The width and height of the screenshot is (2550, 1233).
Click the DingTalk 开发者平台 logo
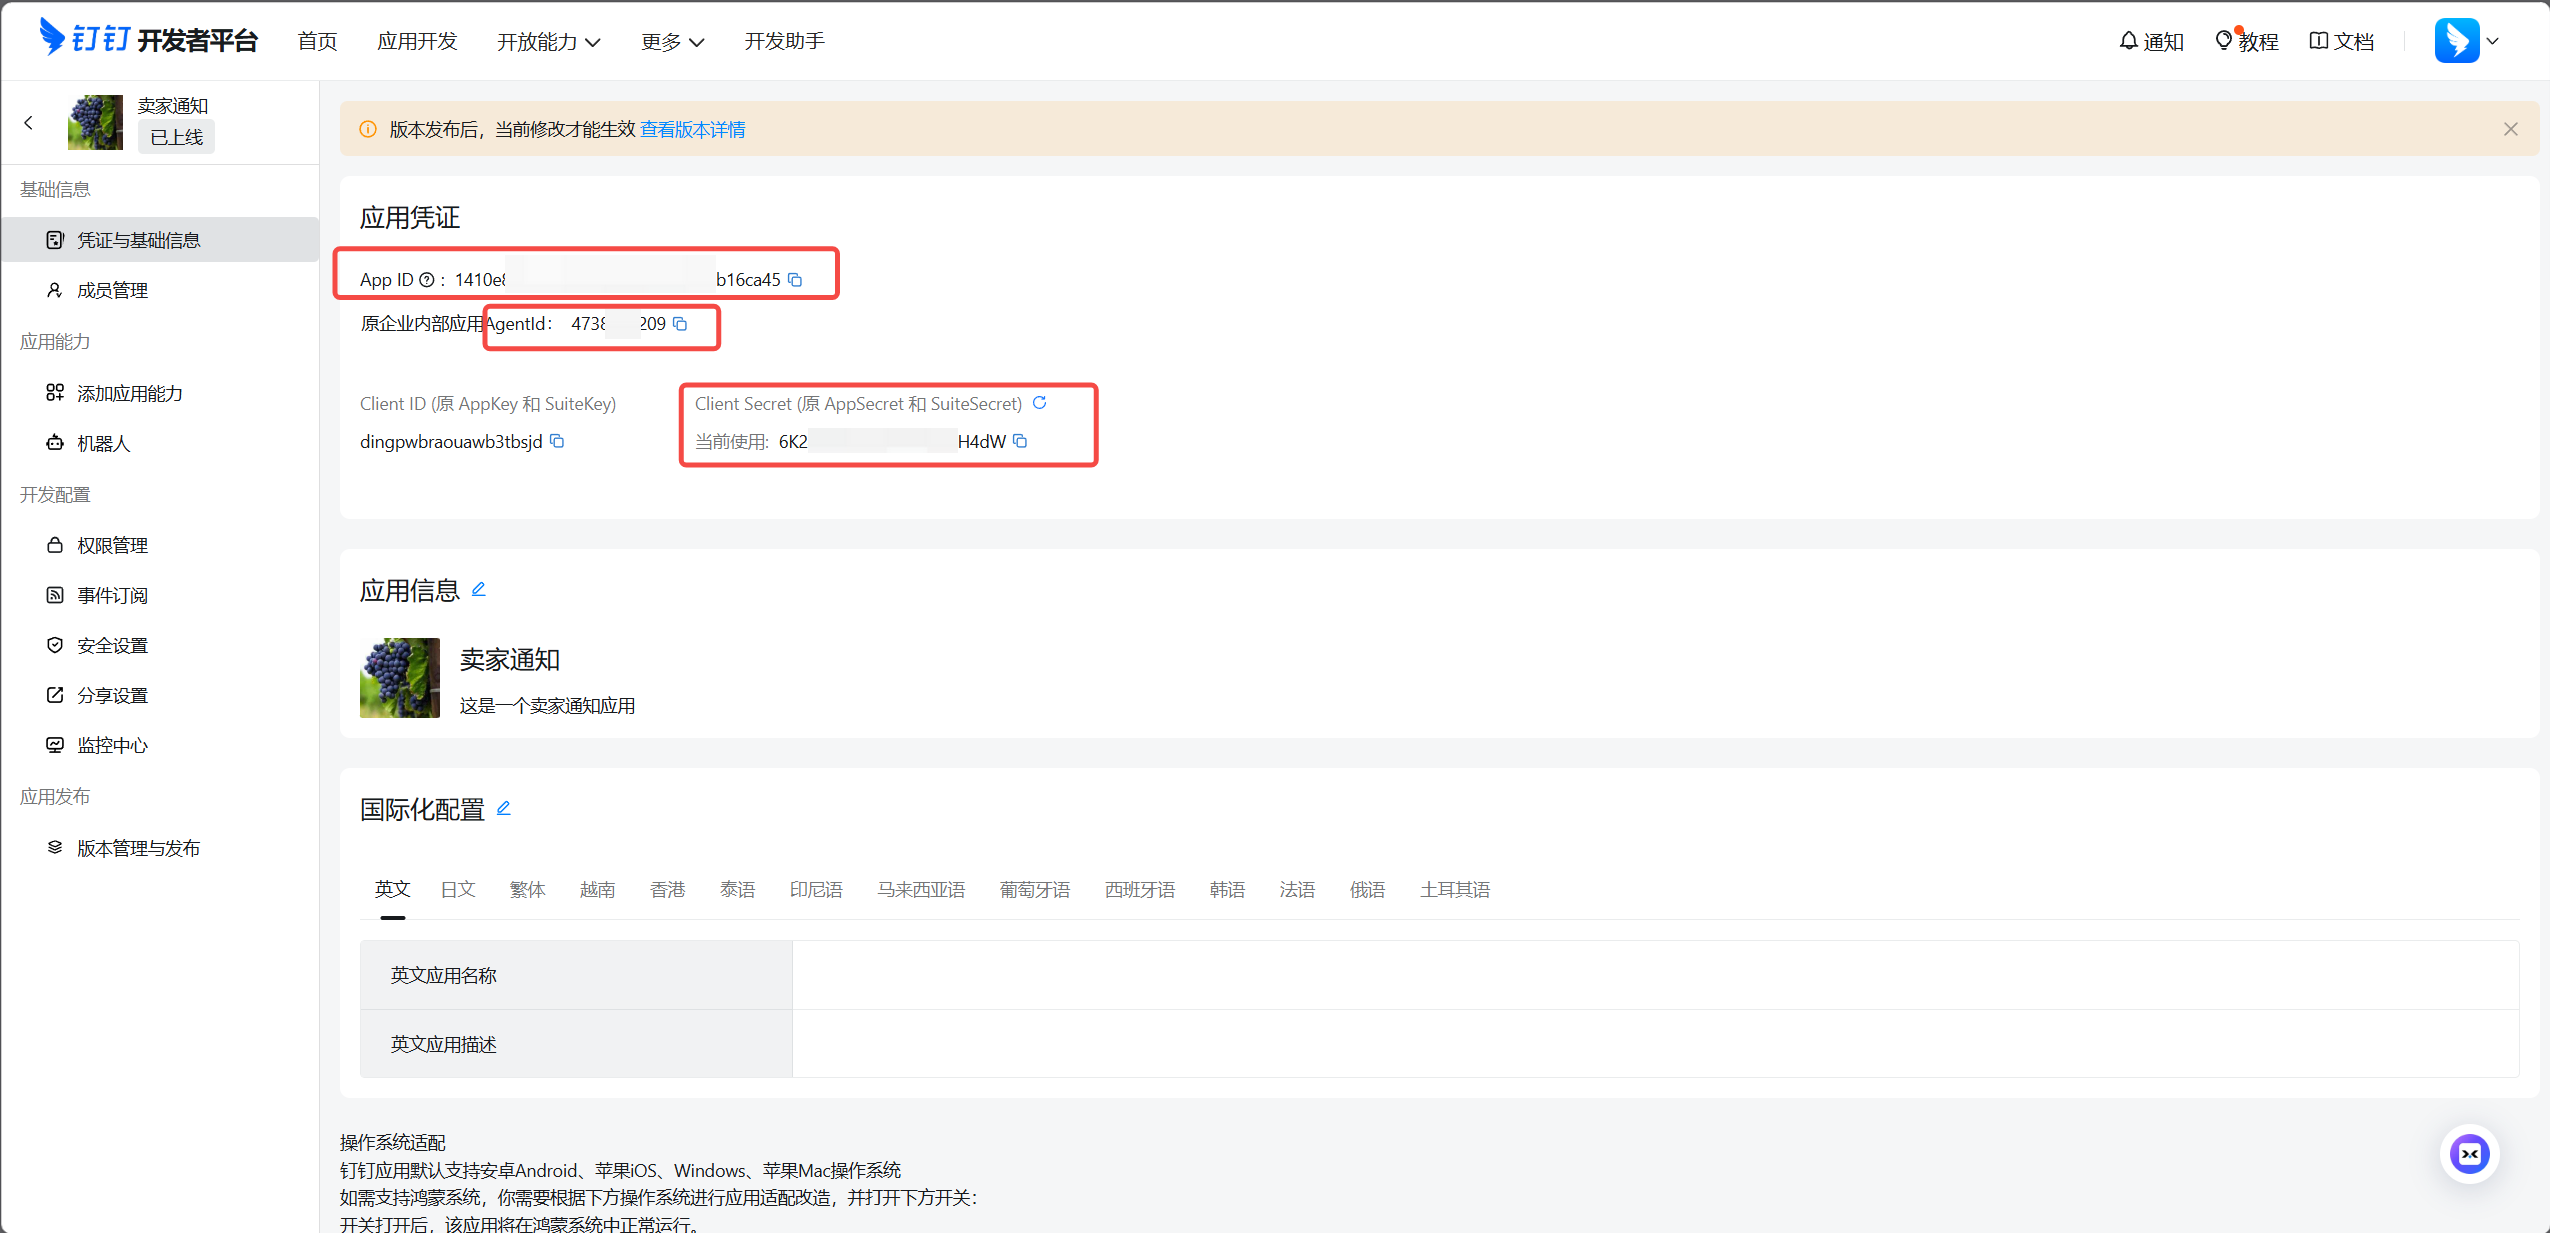point(148,39)
